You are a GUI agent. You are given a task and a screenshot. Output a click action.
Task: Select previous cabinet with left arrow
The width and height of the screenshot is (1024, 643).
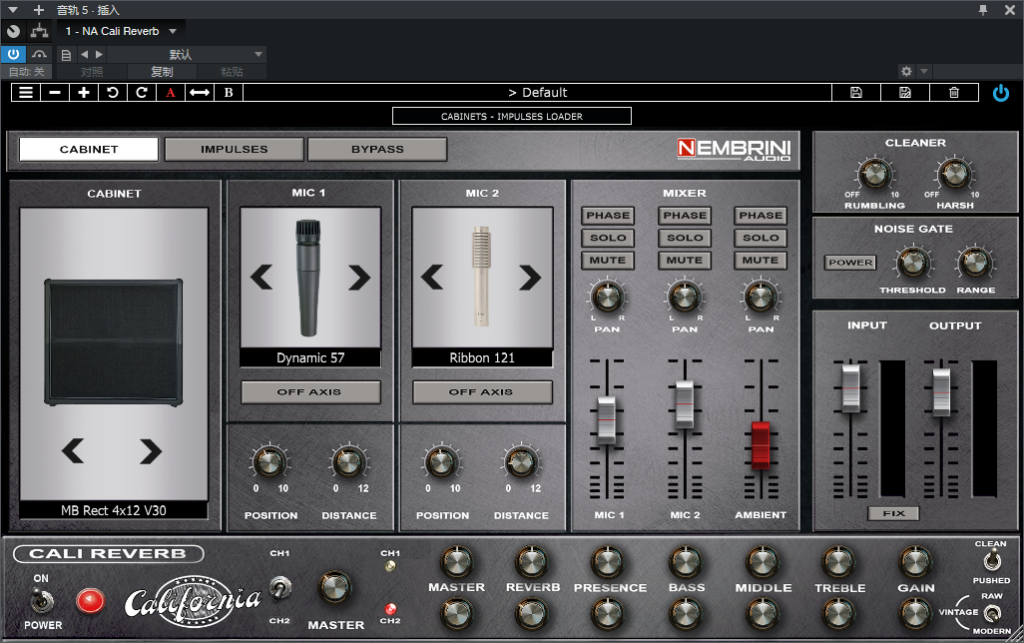[x=72, y=451]
